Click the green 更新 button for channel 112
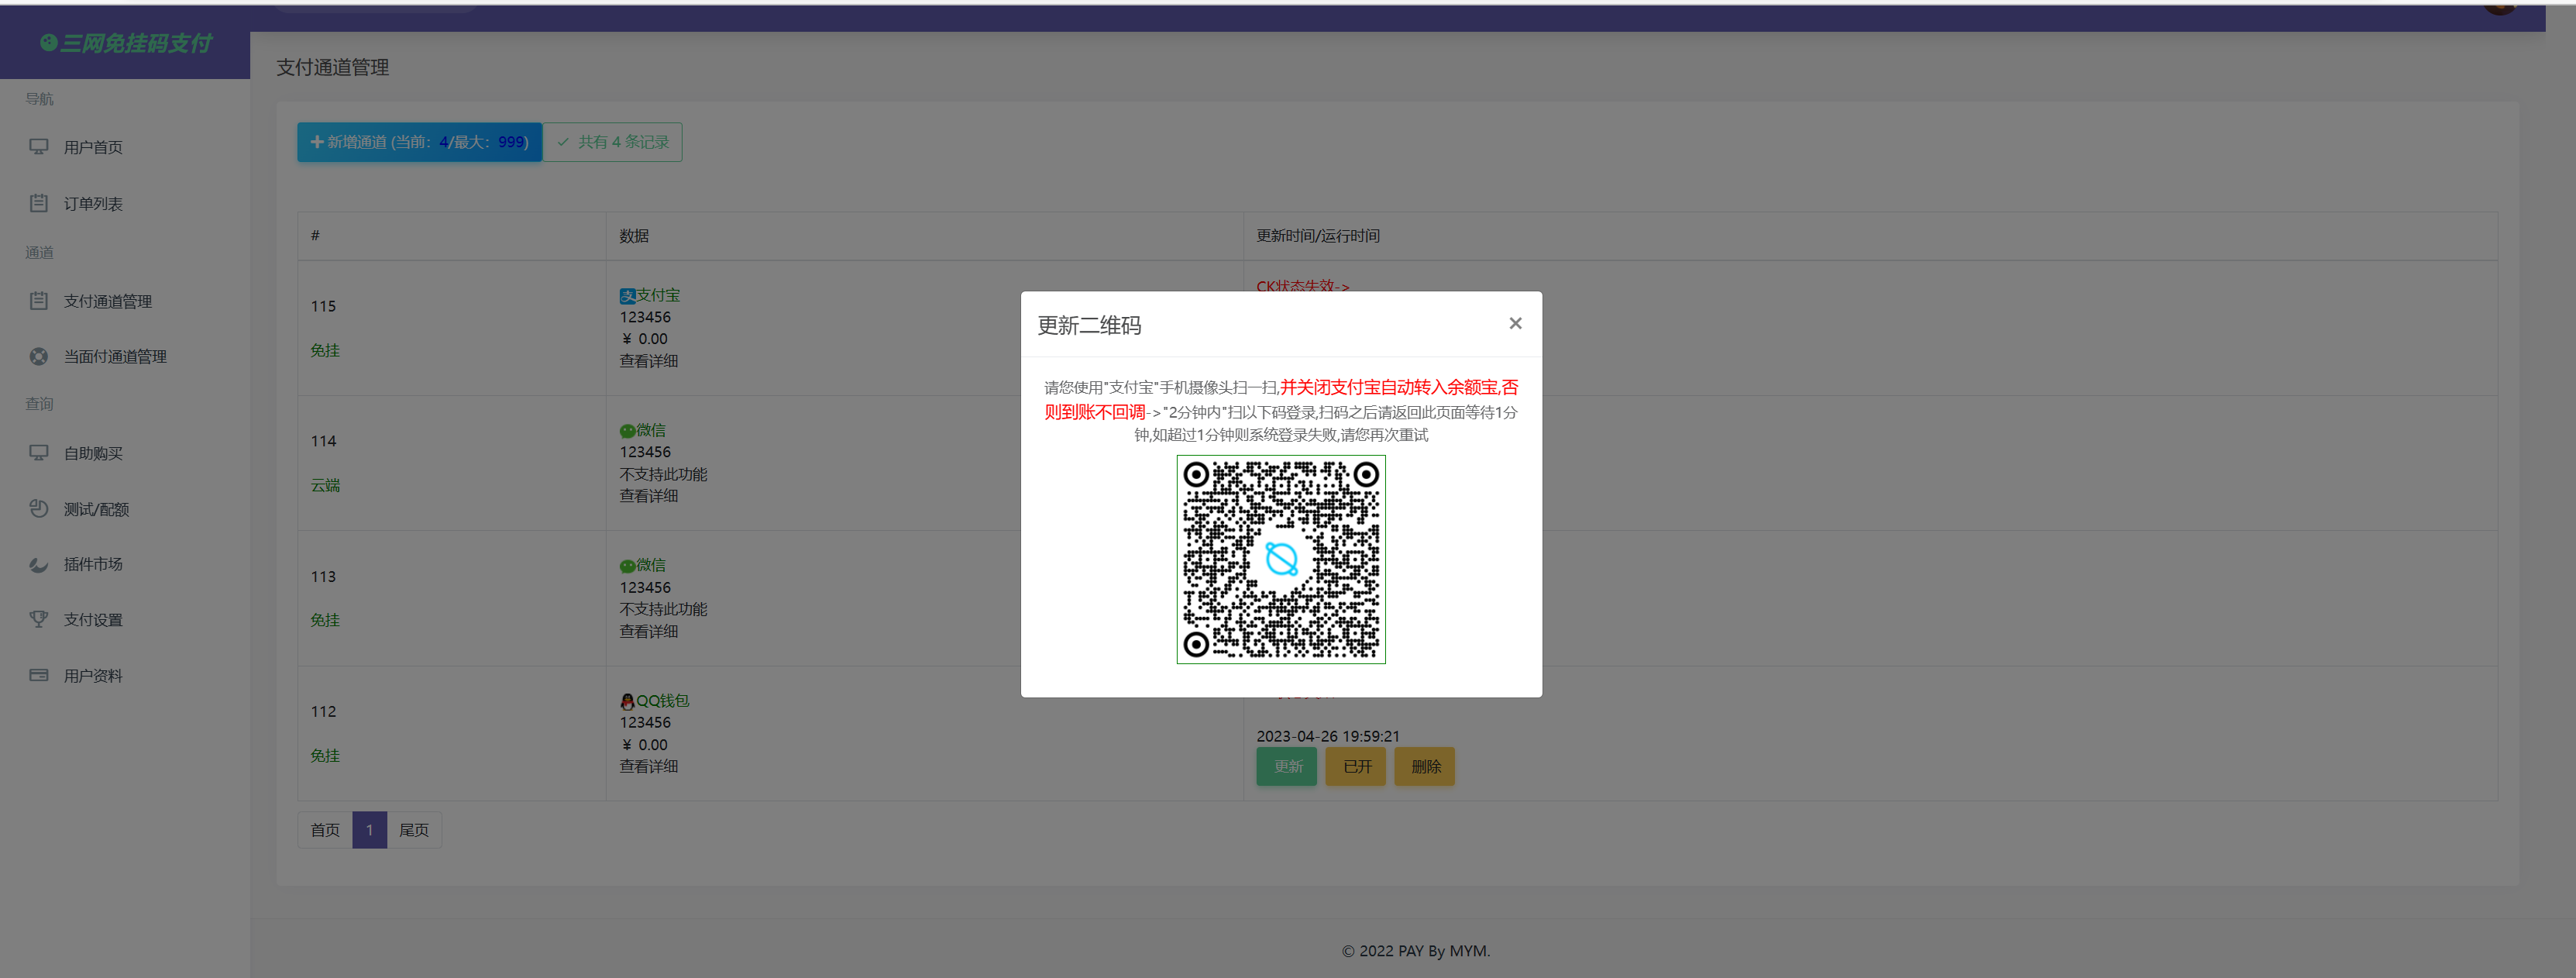Viewport: 2576px width, 978px height. point(1286,766)
